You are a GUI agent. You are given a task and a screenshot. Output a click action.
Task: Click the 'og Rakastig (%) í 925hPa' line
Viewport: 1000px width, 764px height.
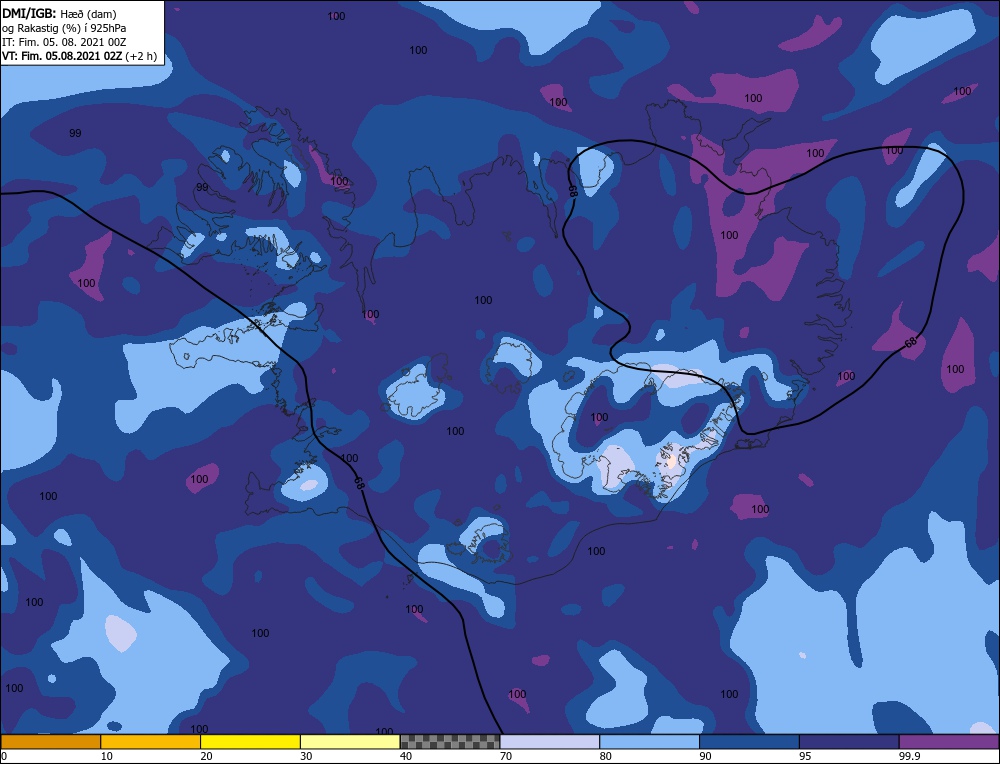click(x=64, y=28)
